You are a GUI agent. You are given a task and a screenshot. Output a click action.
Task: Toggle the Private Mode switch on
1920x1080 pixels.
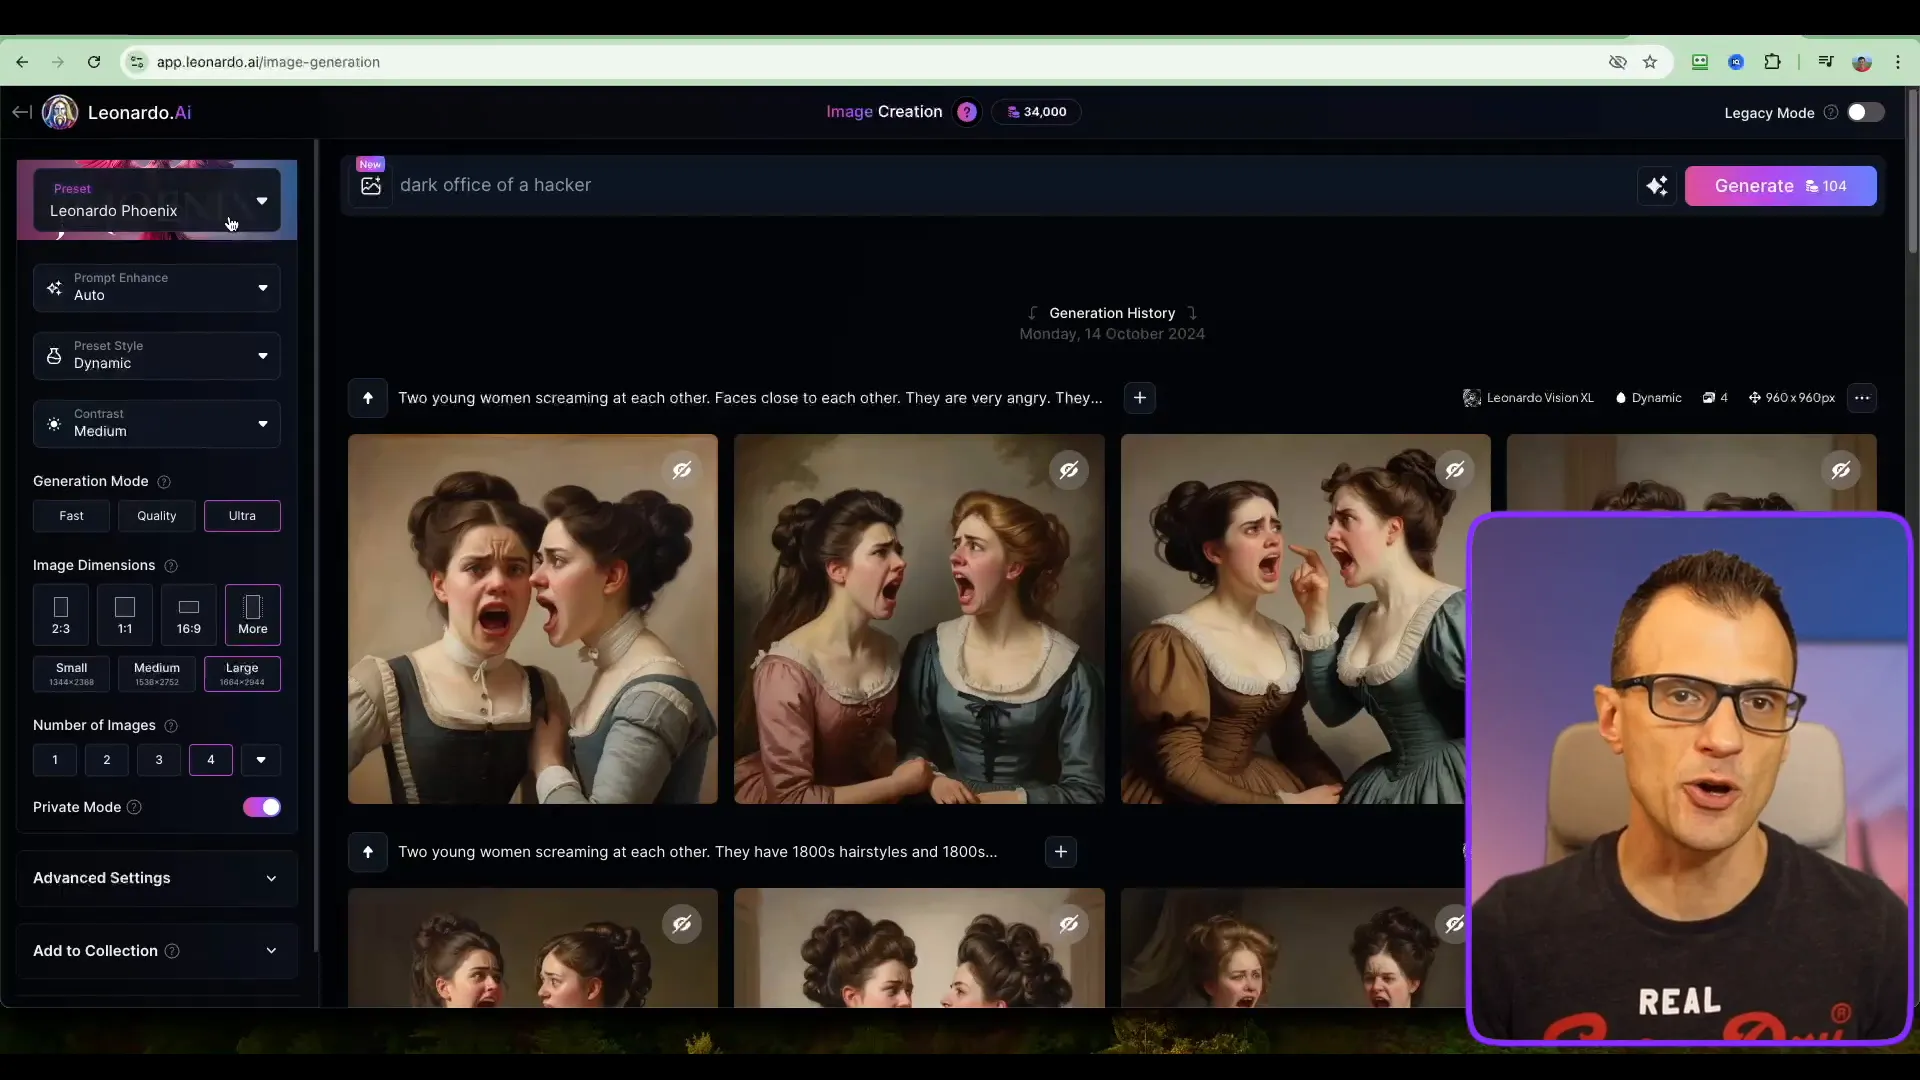[261, 807]
